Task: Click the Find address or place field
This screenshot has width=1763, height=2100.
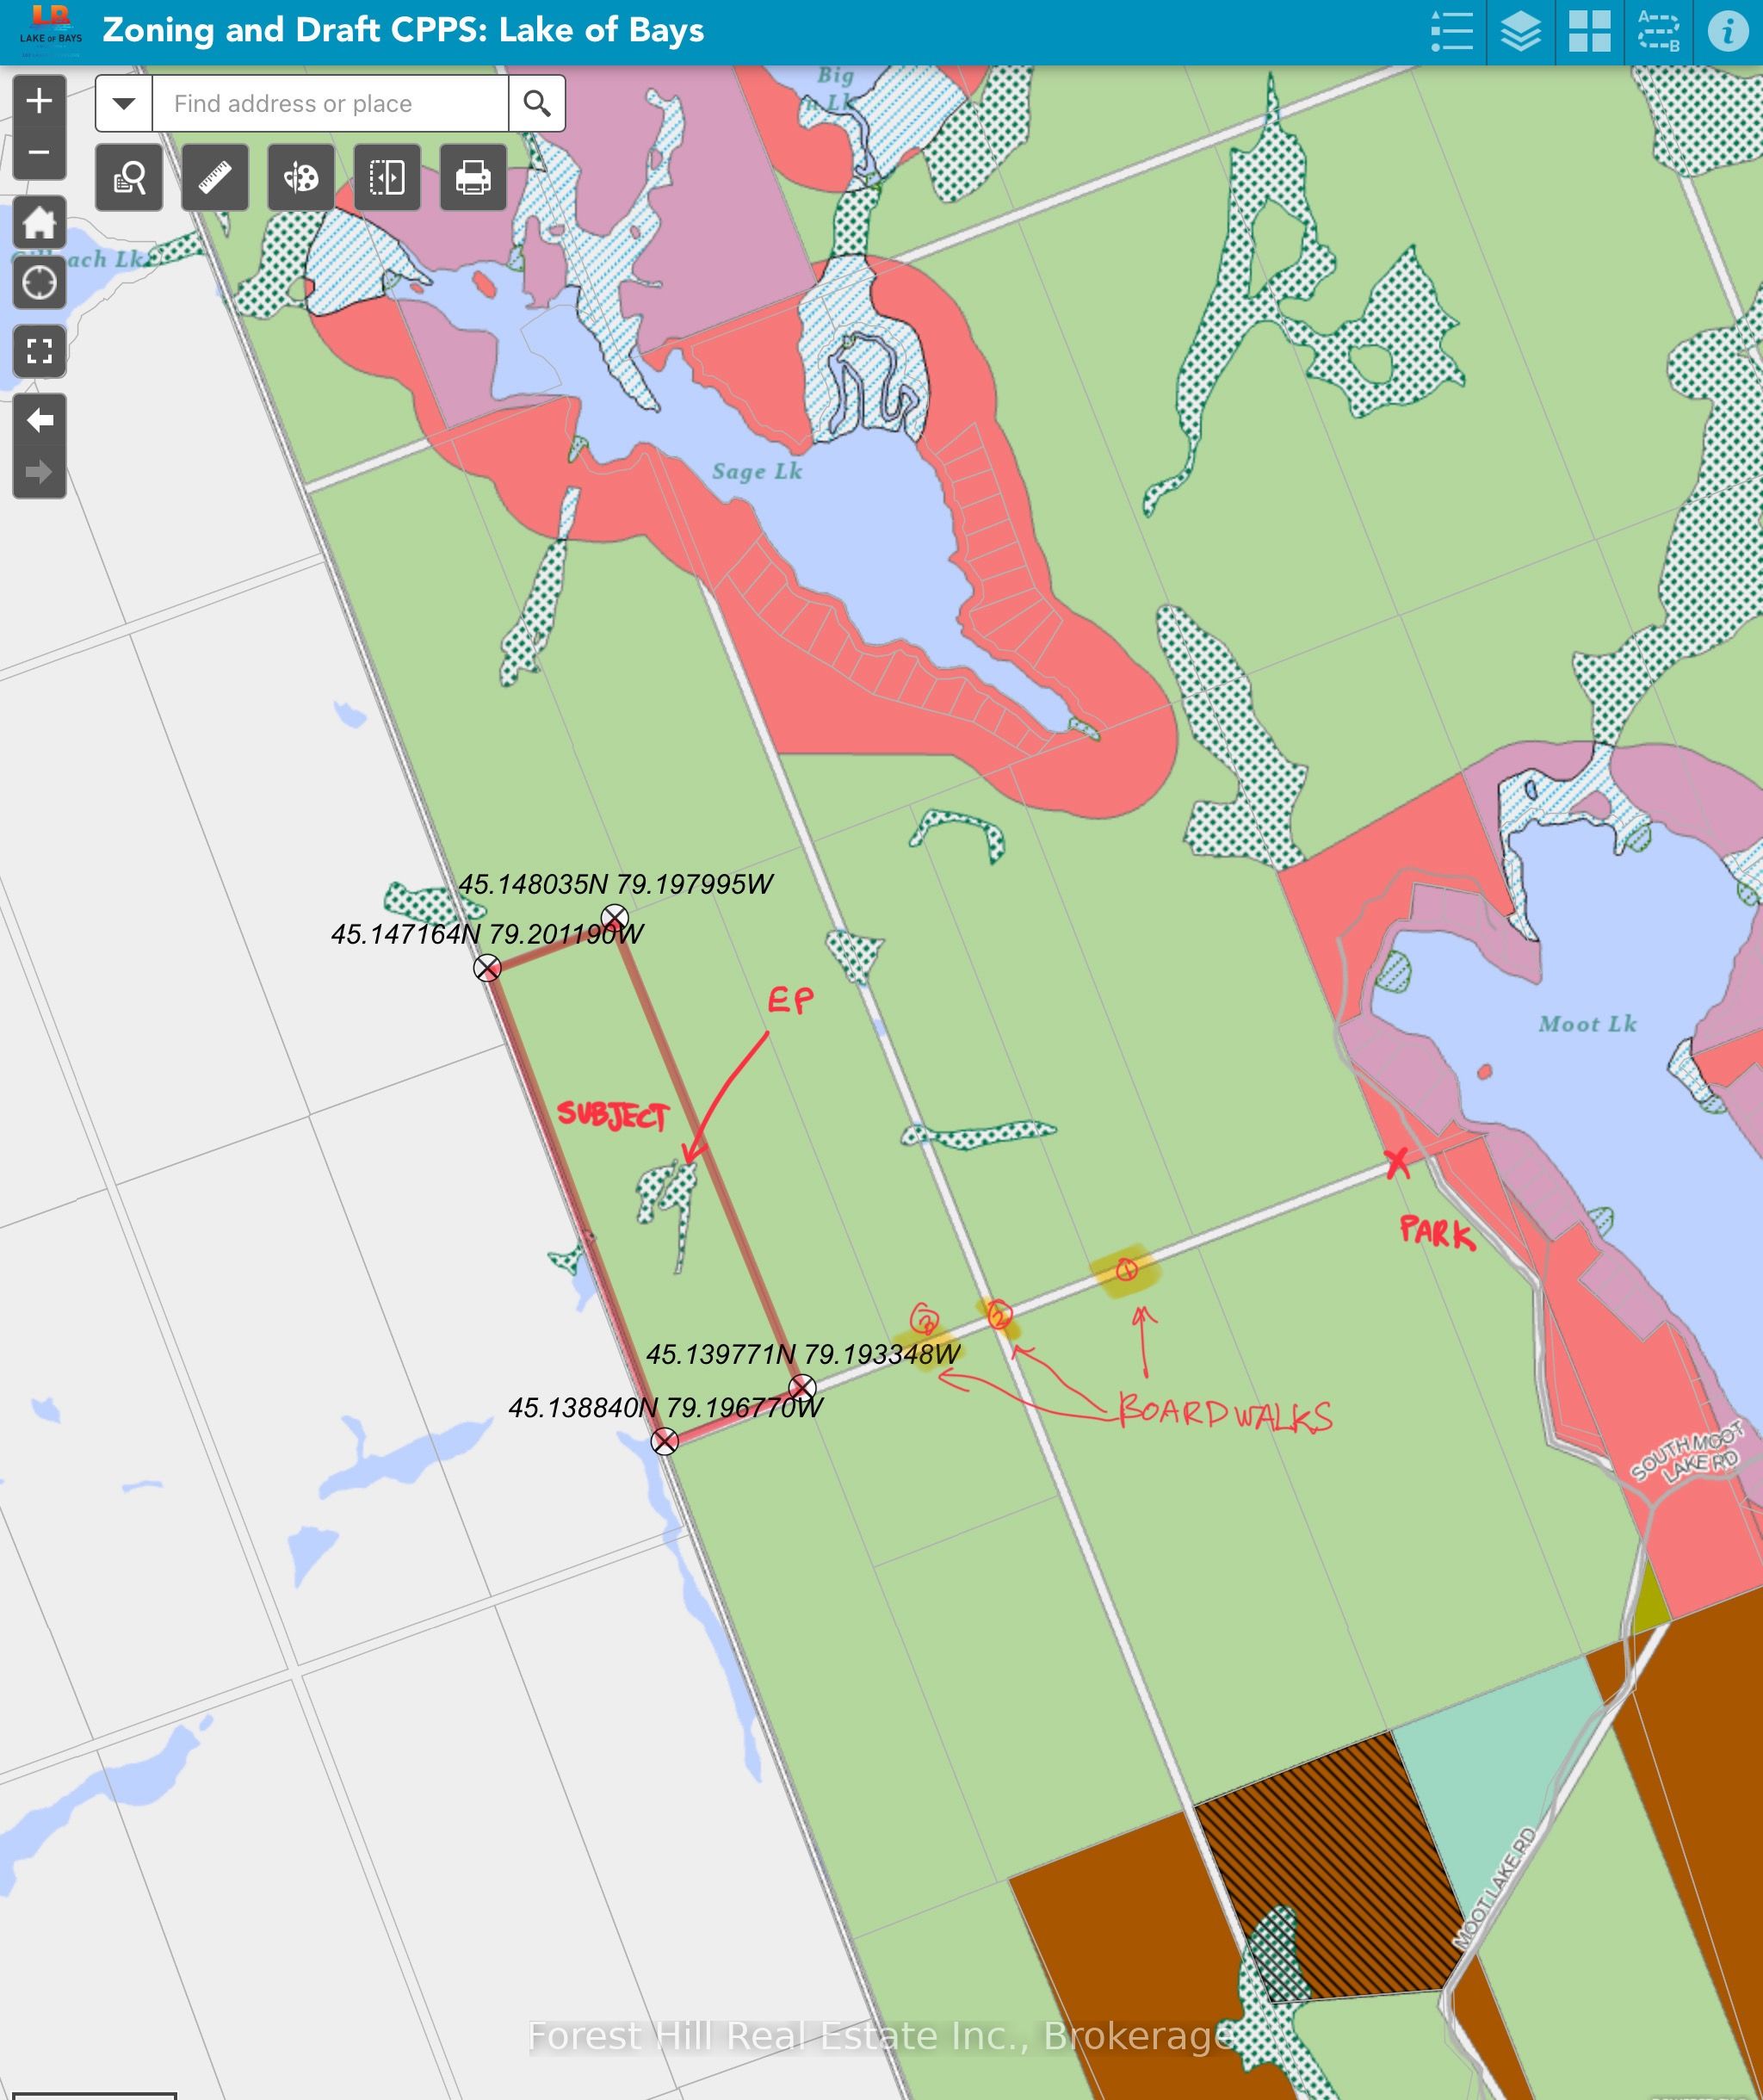Action: (x=330, y=103)
